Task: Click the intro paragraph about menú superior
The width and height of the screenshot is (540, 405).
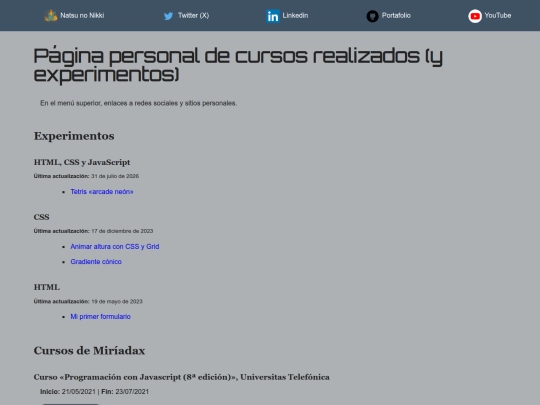Action: click(139, 103)
